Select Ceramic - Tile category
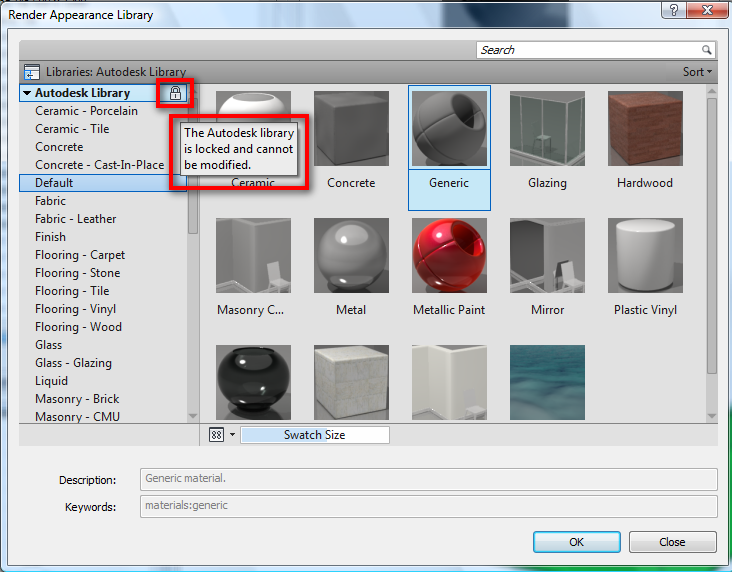 72,129
